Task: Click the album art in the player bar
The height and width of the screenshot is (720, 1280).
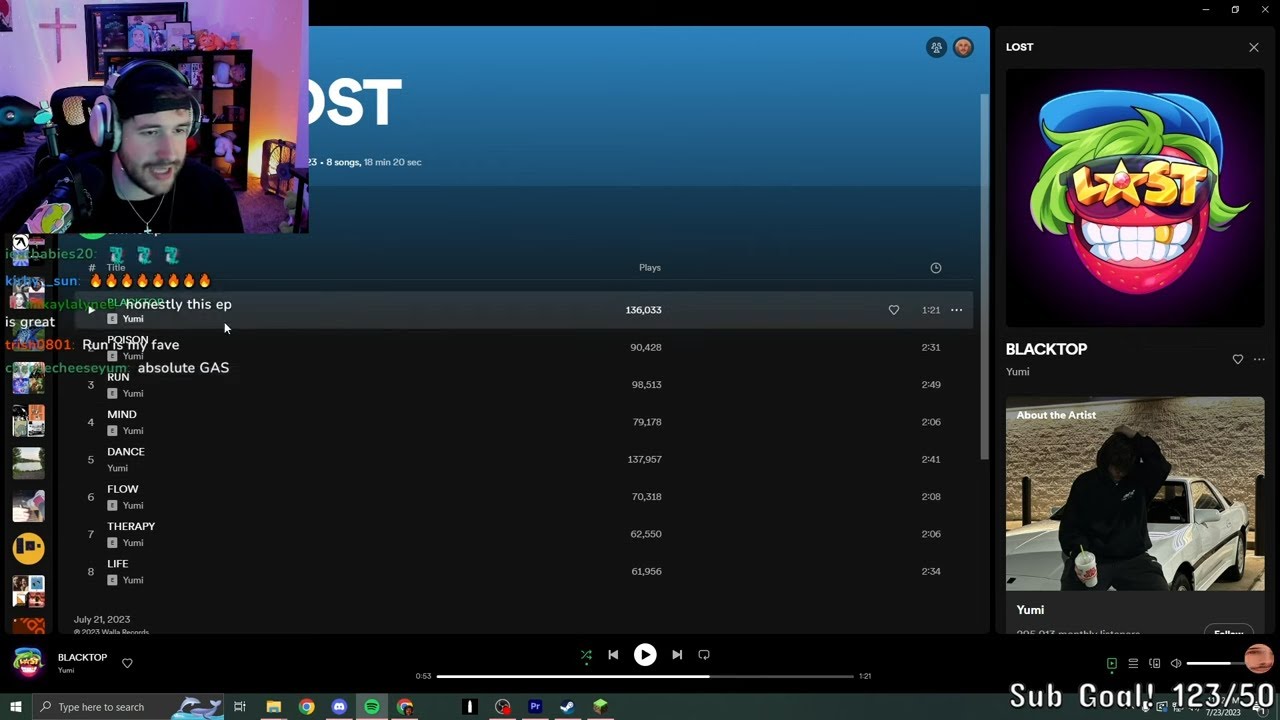Action: click(28, 662)
